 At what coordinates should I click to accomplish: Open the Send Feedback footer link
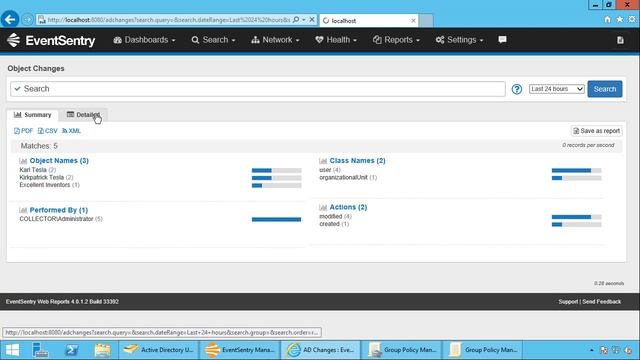pyautogui.click(x=602, y=302)
